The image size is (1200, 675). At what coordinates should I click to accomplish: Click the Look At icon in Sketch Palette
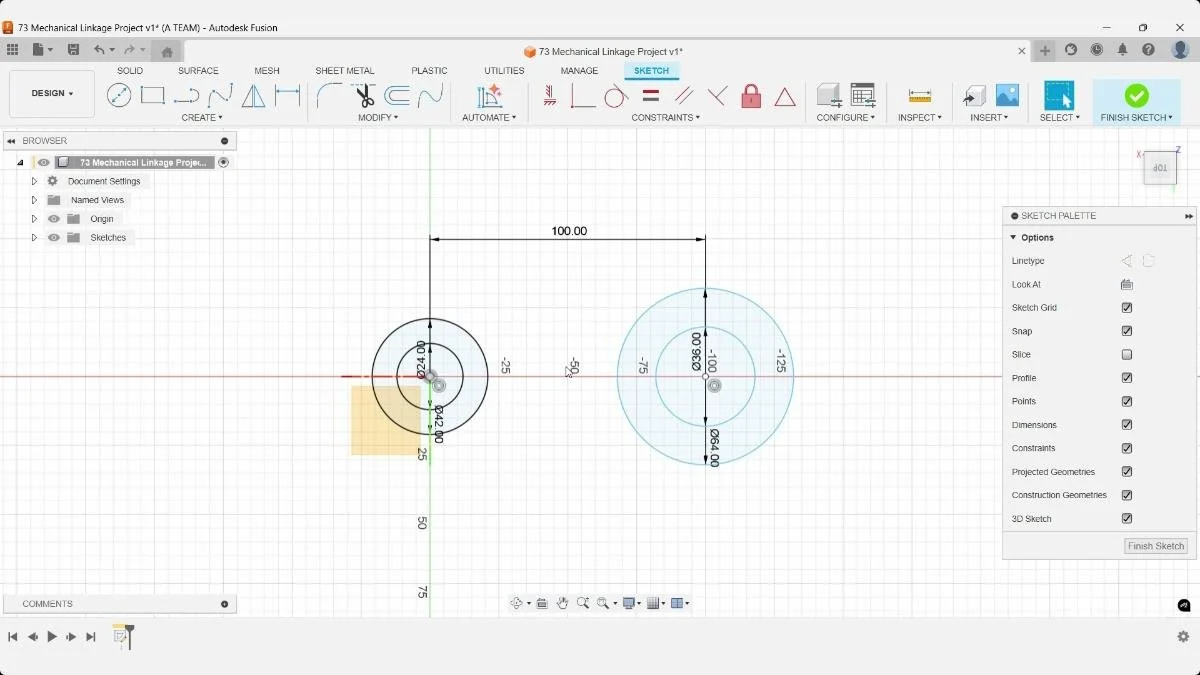(1127, 284)
